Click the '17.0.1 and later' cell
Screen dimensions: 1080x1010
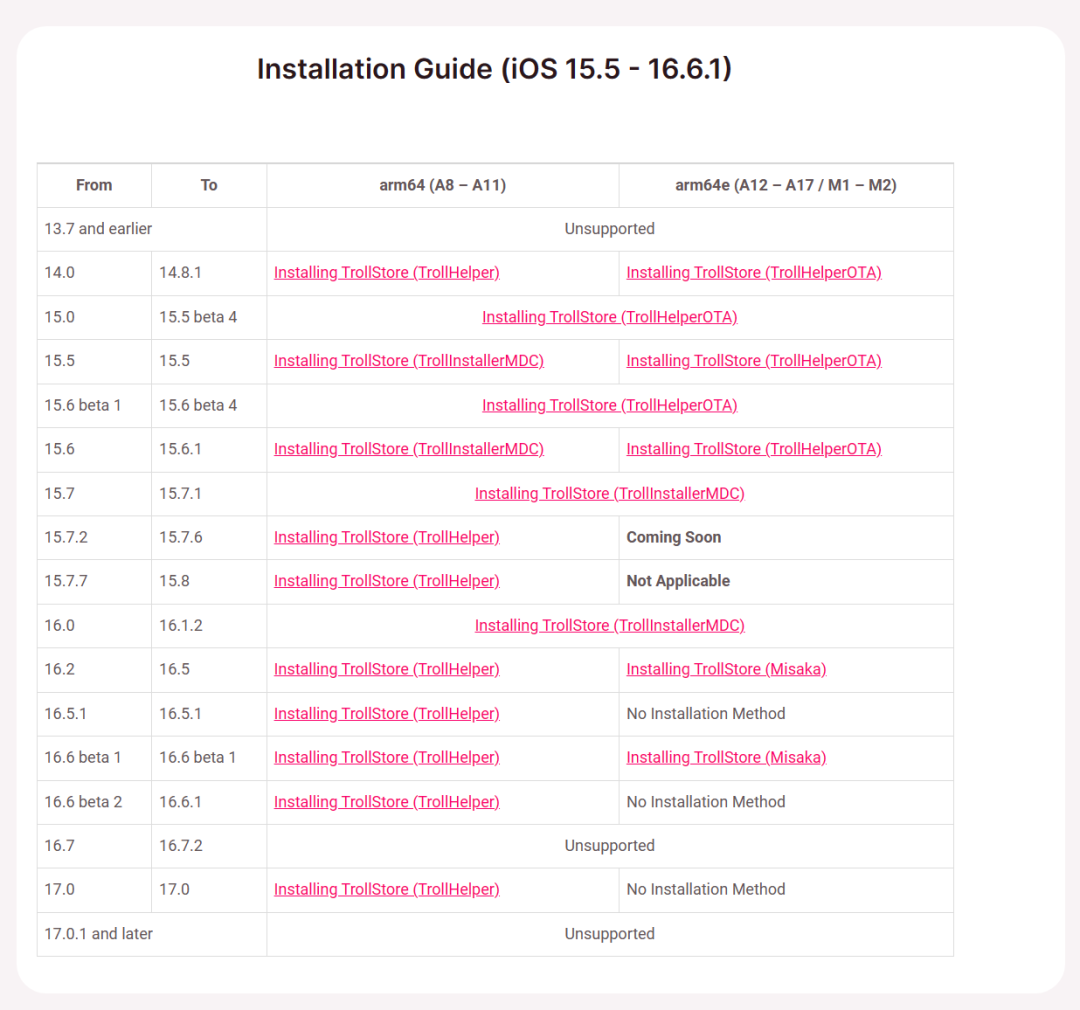pyautogui.click(x=152, y=934)
